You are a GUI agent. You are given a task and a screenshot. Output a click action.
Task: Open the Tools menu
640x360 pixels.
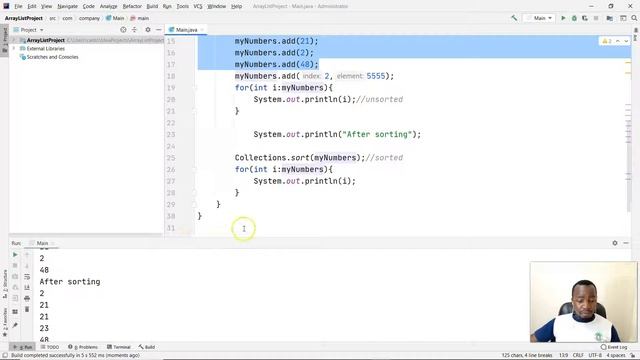(x=182, y=6)
